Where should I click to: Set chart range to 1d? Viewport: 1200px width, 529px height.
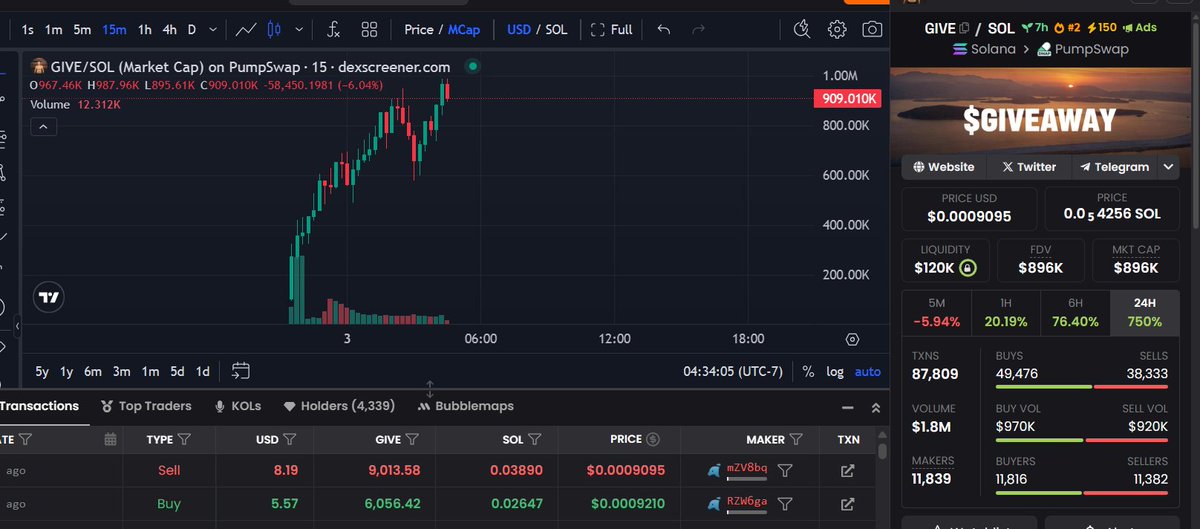pyautogui.click(x=203, y=371)
